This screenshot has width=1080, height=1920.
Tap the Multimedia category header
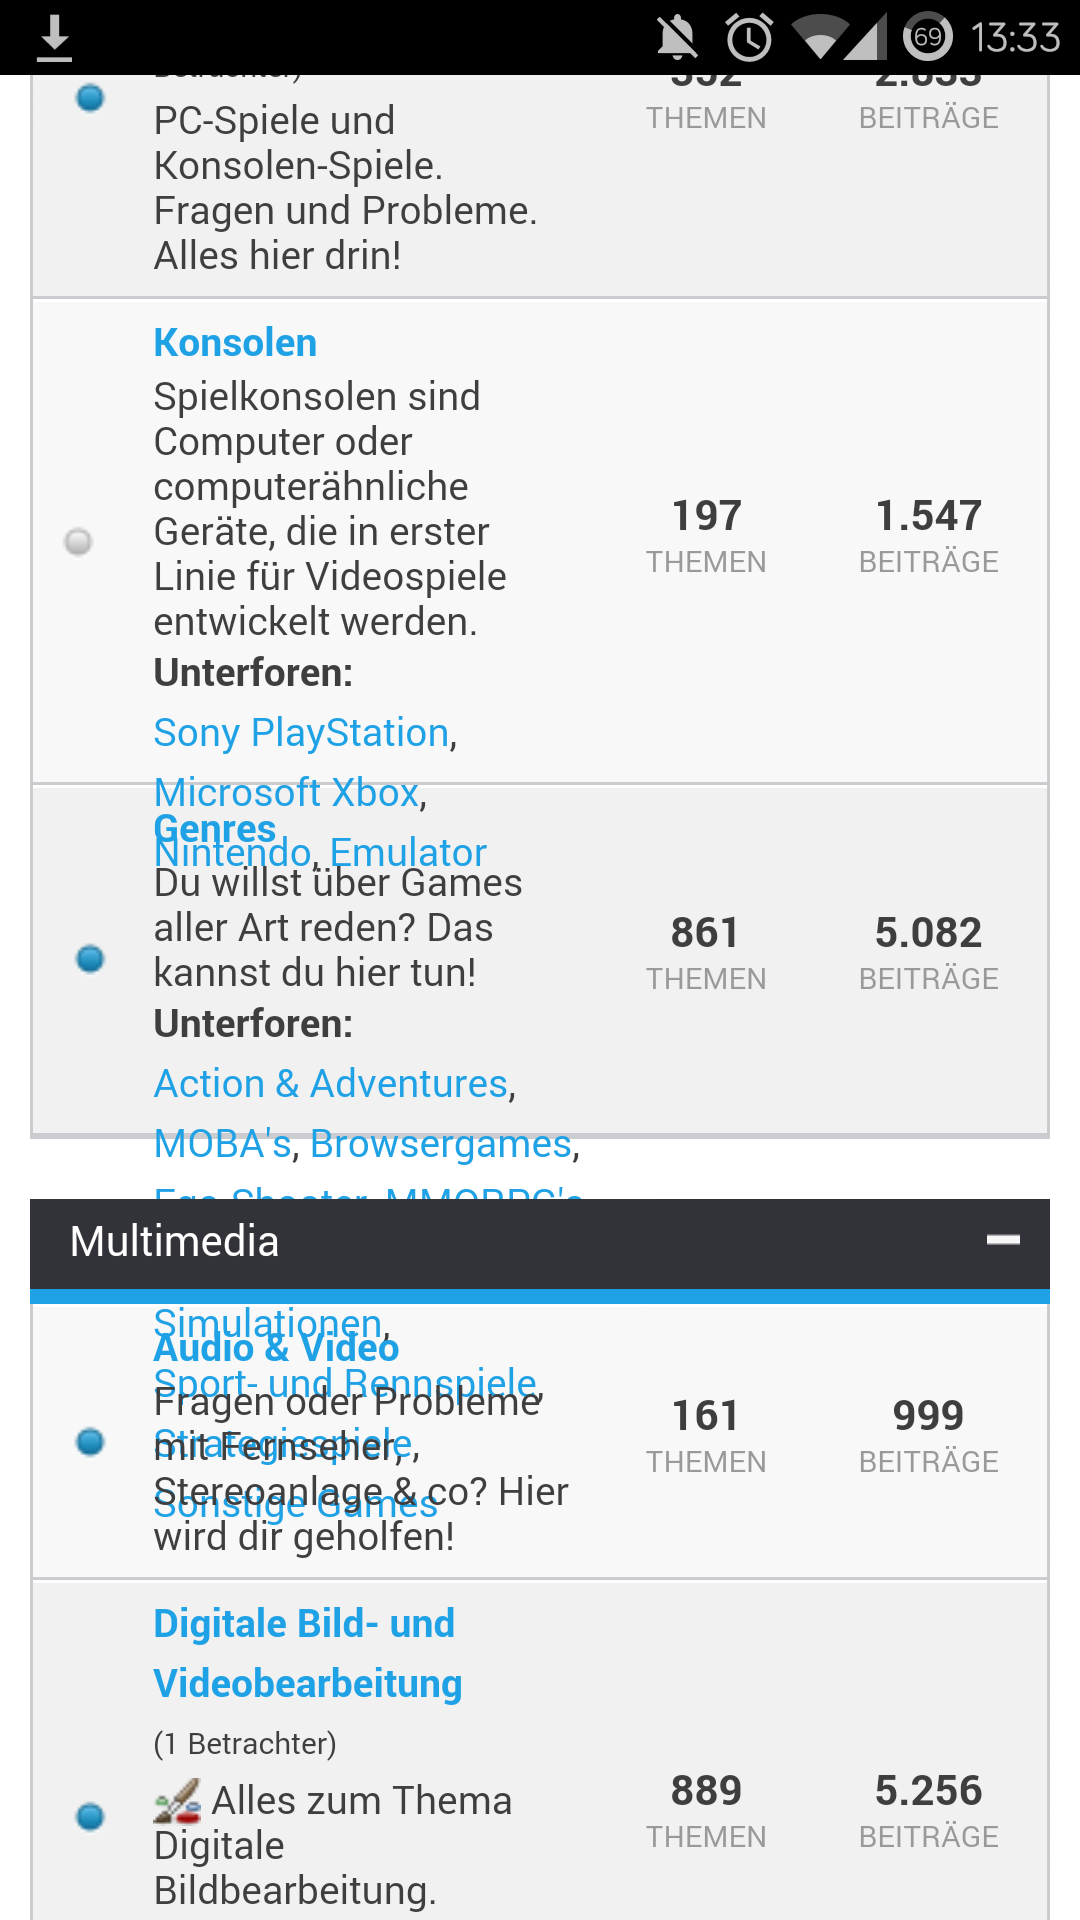pos(175,1242)
